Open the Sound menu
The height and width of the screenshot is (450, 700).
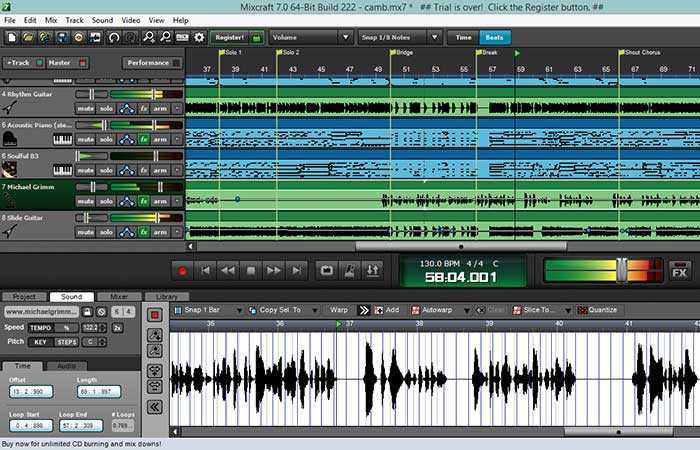click(102, 20)
